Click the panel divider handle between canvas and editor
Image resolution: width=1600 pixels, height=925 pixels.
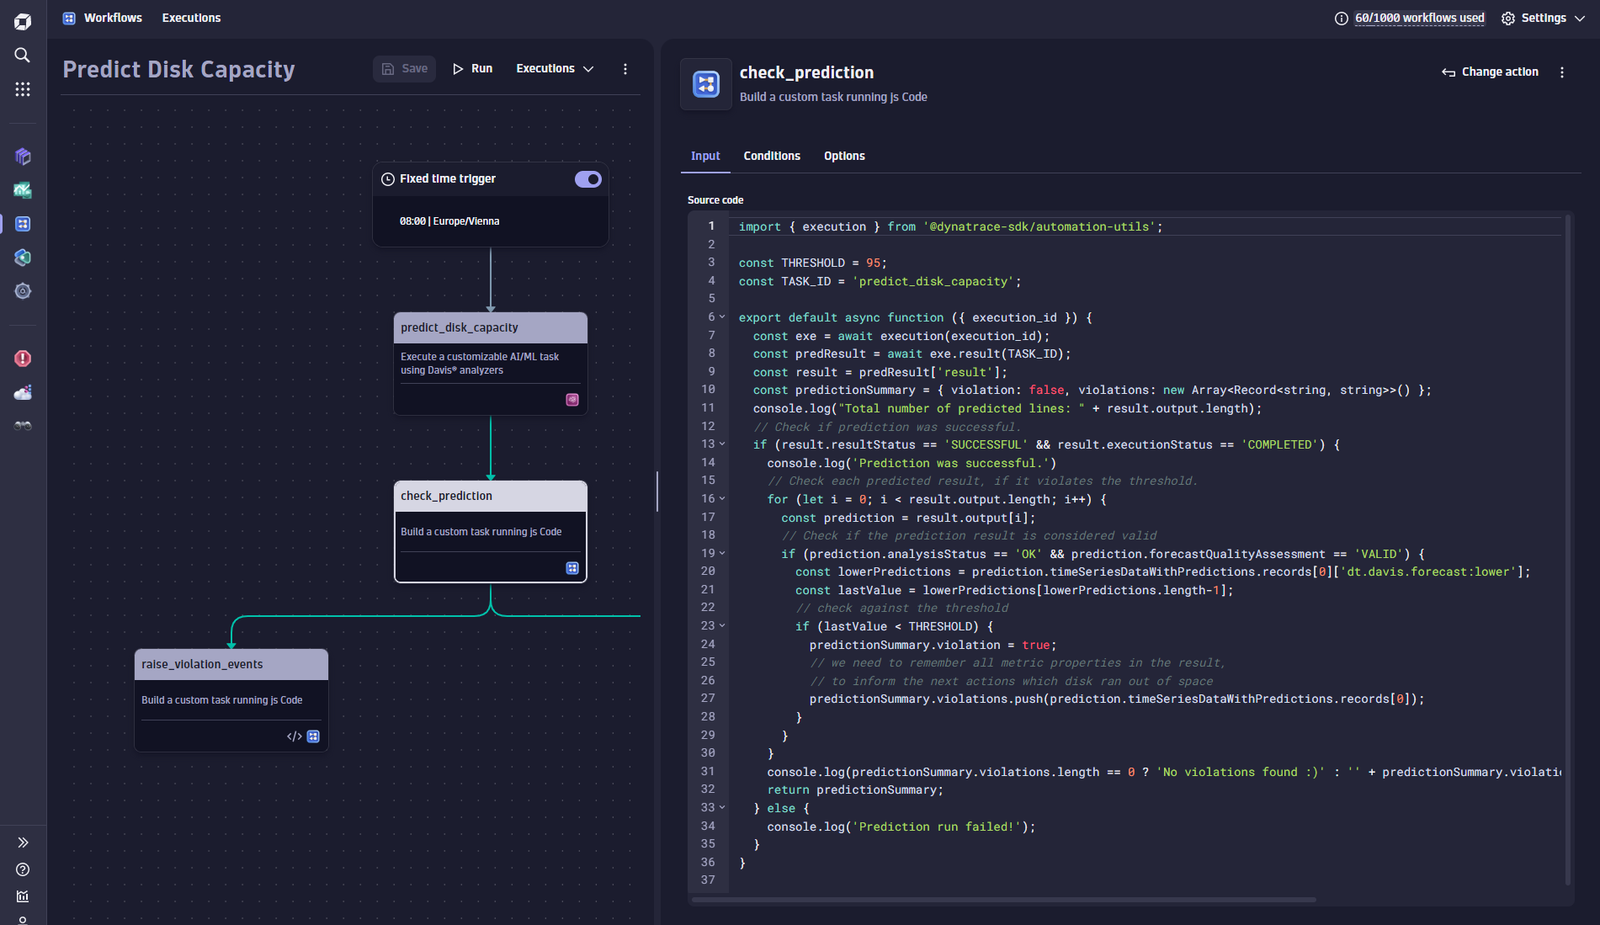(x=657, y=491)
